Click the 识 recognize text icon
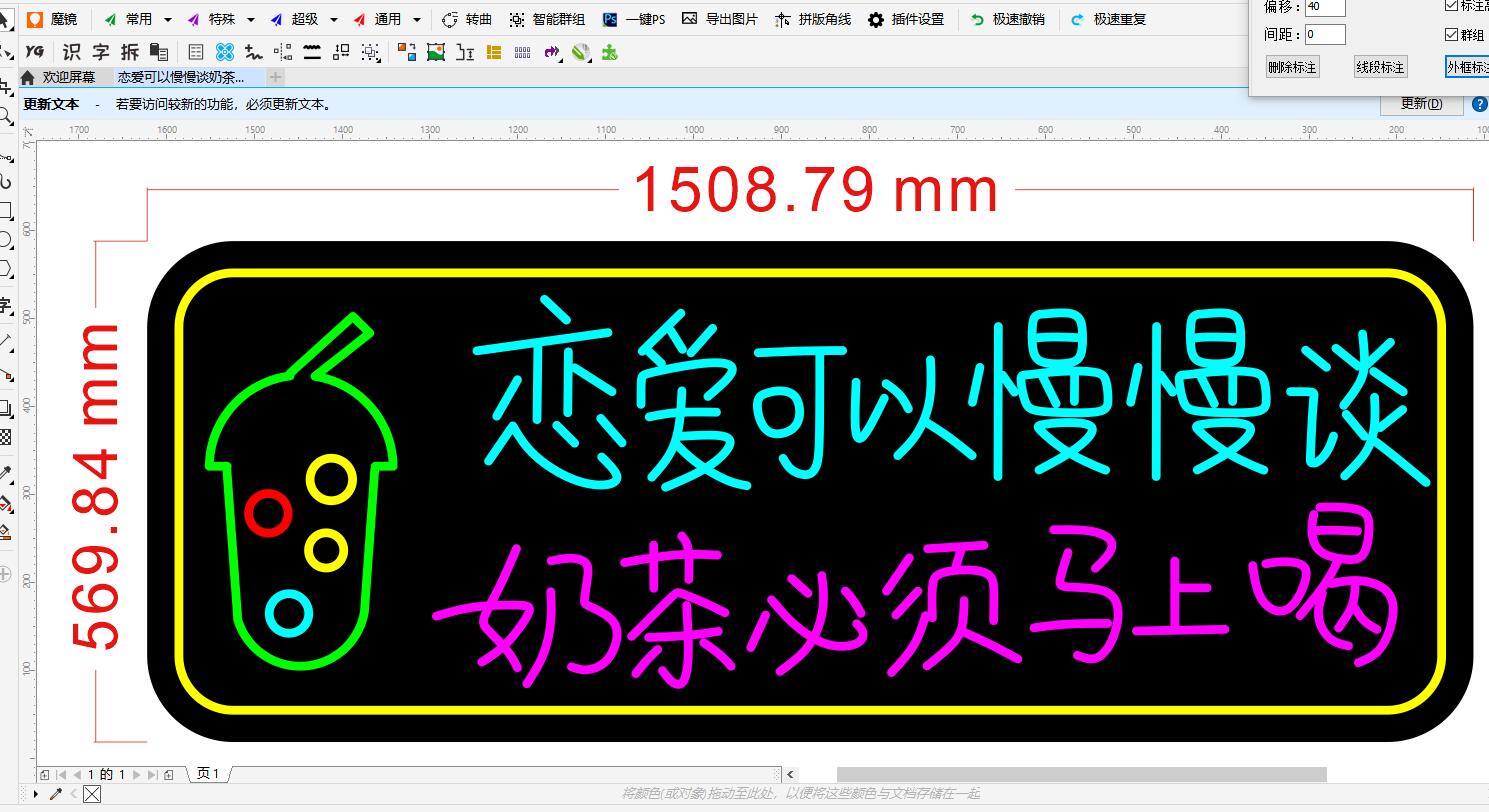The image size is (1489, 812). coord(72,52)
